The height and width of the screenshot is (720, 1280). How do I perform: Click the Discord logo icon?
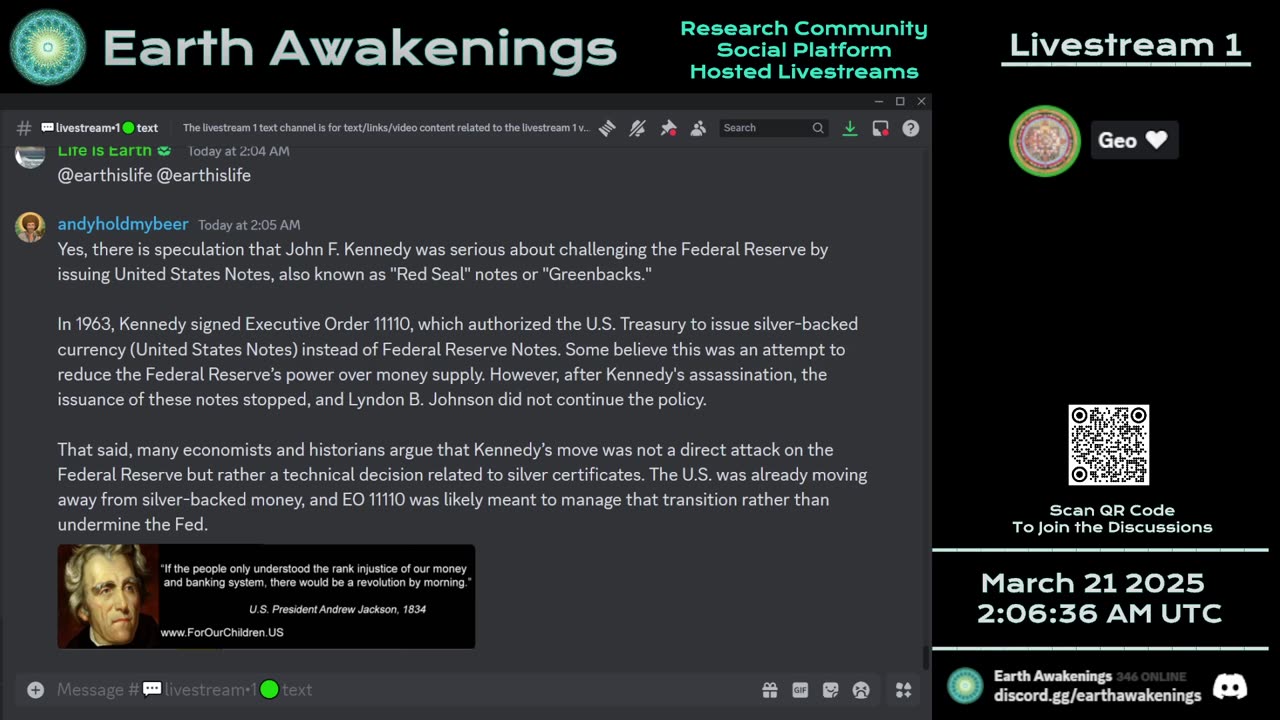[x=1230, y=687]
